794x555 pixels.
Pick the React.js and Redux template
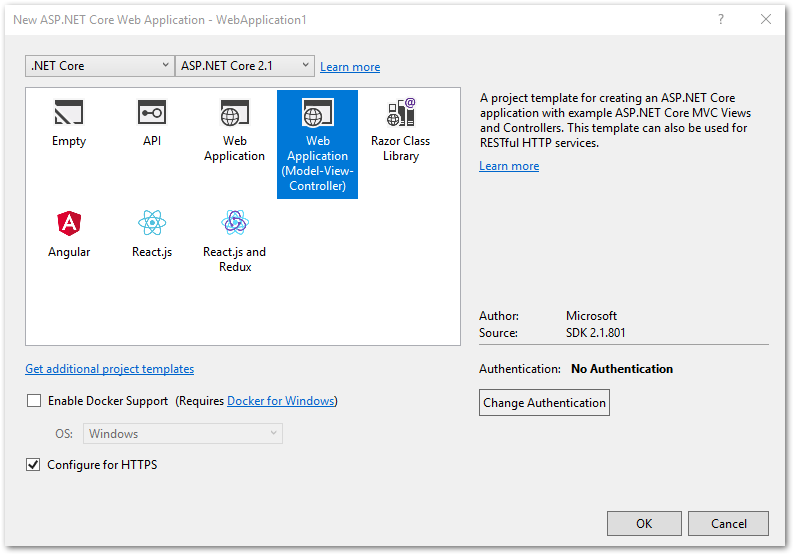coord(235,223)
